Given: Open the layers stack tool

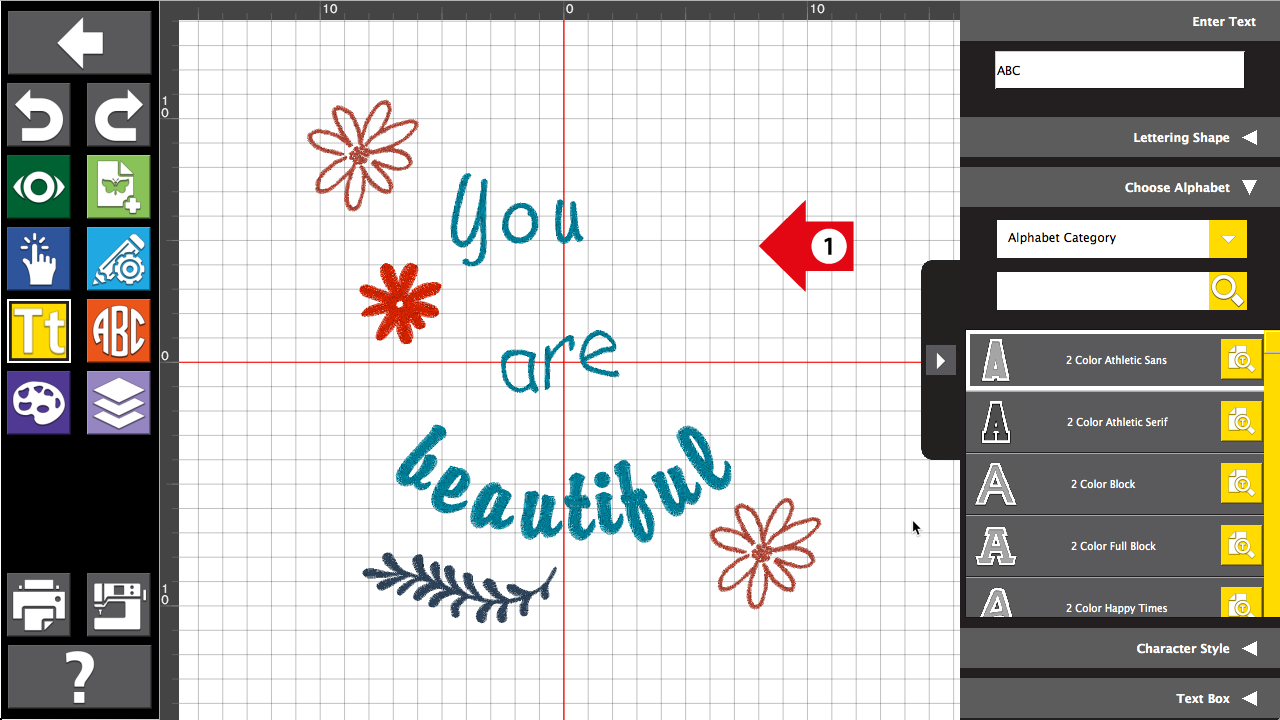Looking at the screenshot, I should (118, 403).
